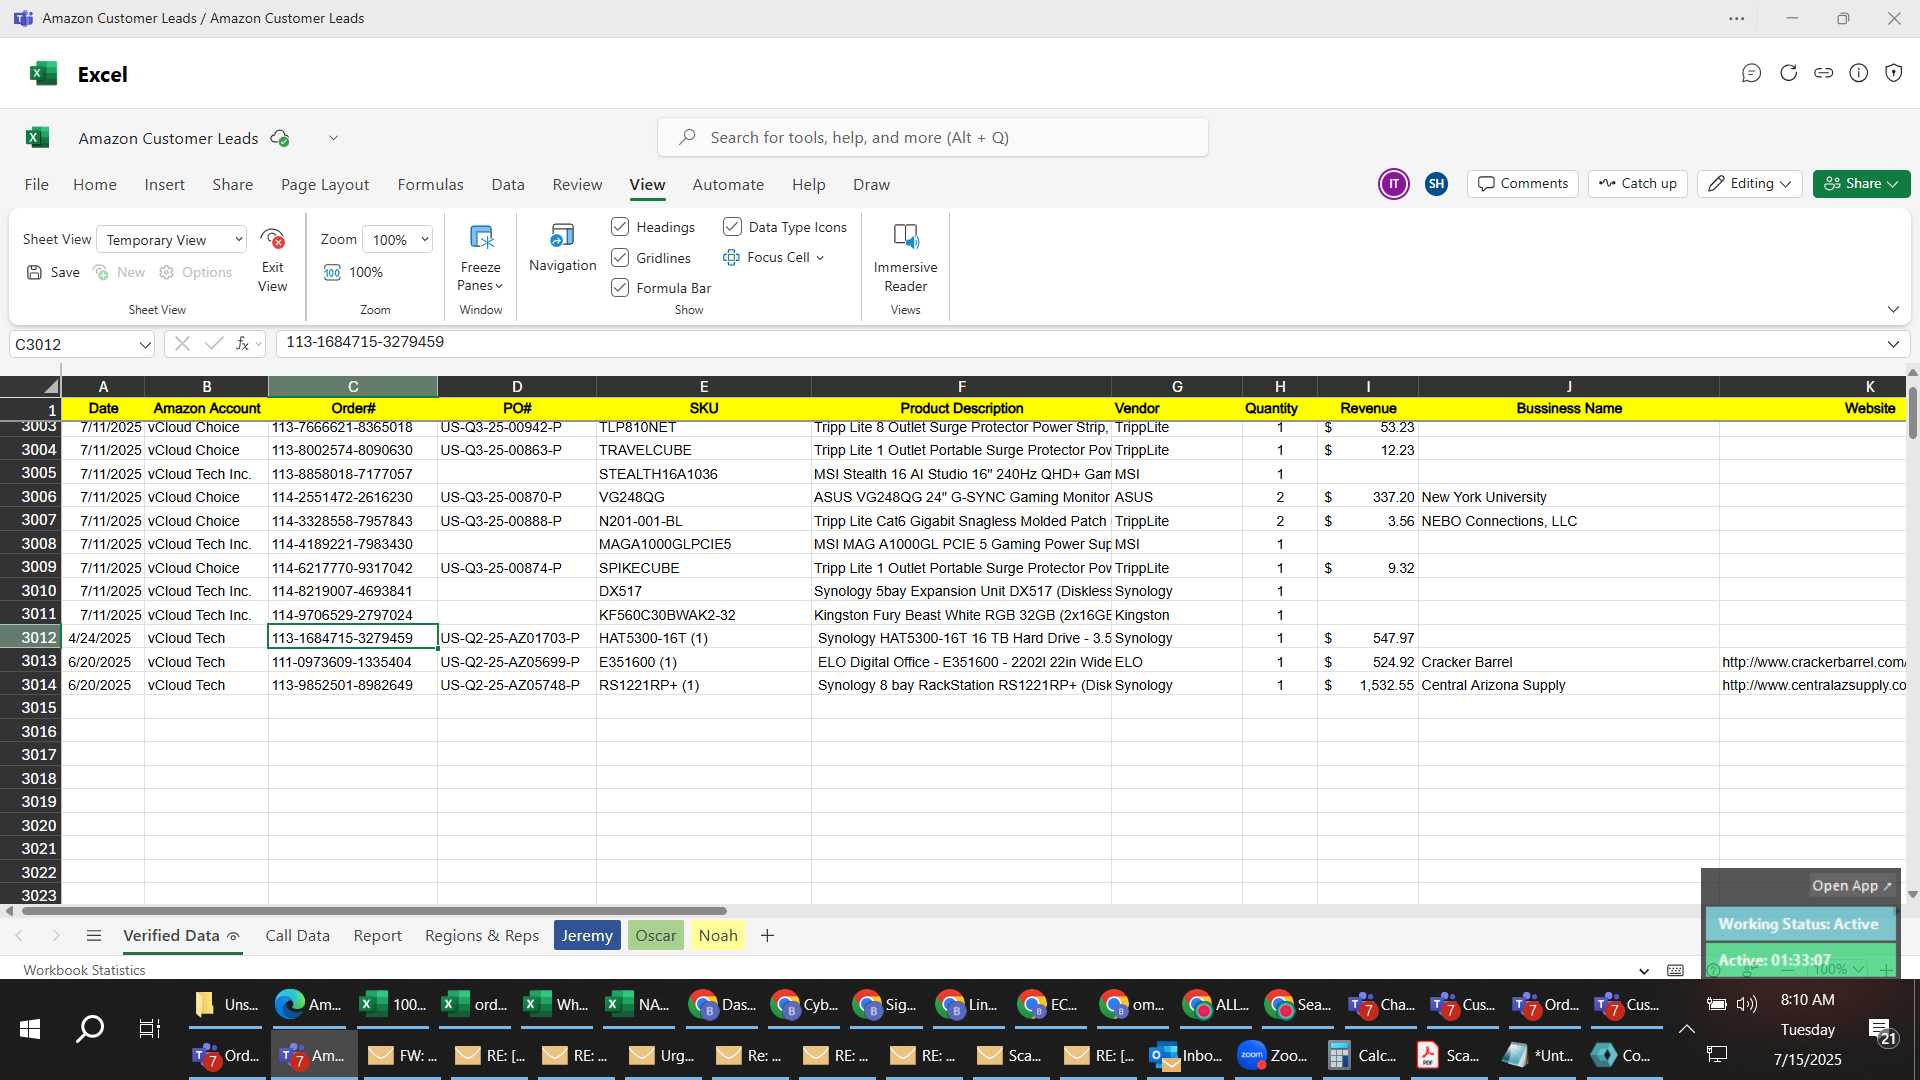This screenshot has width=1920, height=1080.
Task: Open the Navigation pane icon
Action: point(562,236)
